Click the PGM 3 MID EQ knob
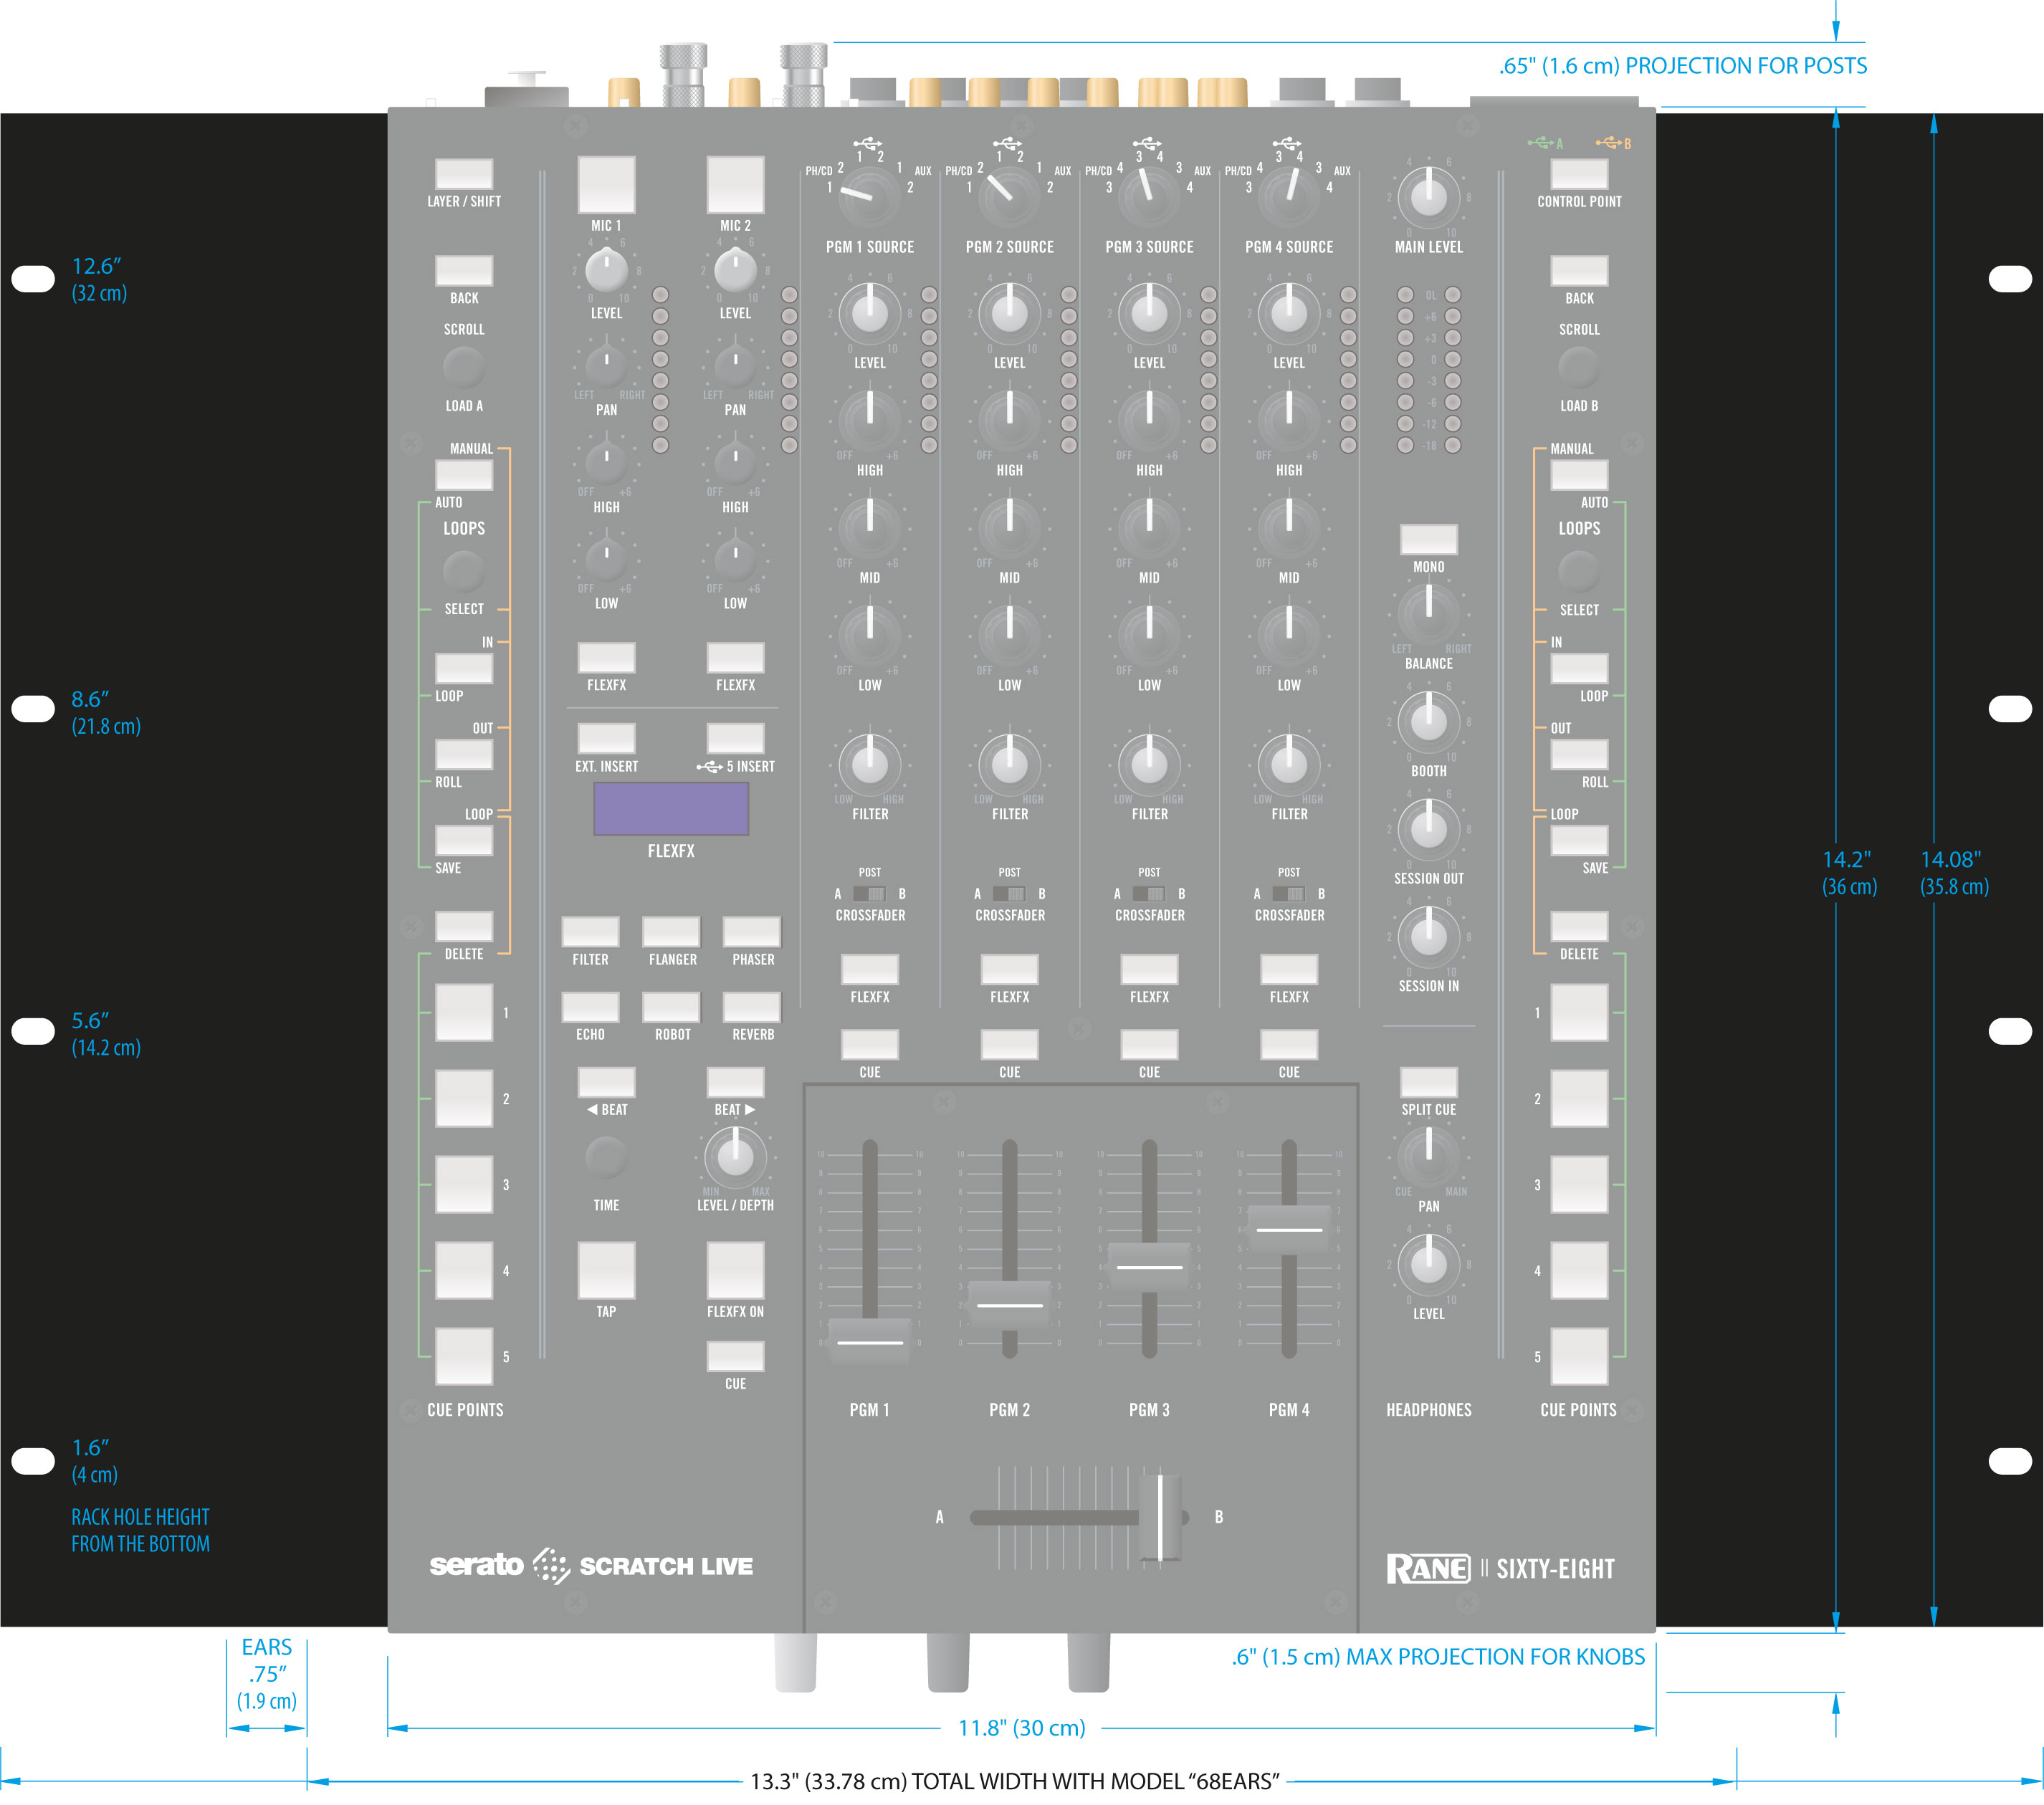Image resolution: width=2044 pixels, height=1805 pixels. pyautogui.click(x=1149, y=528)
